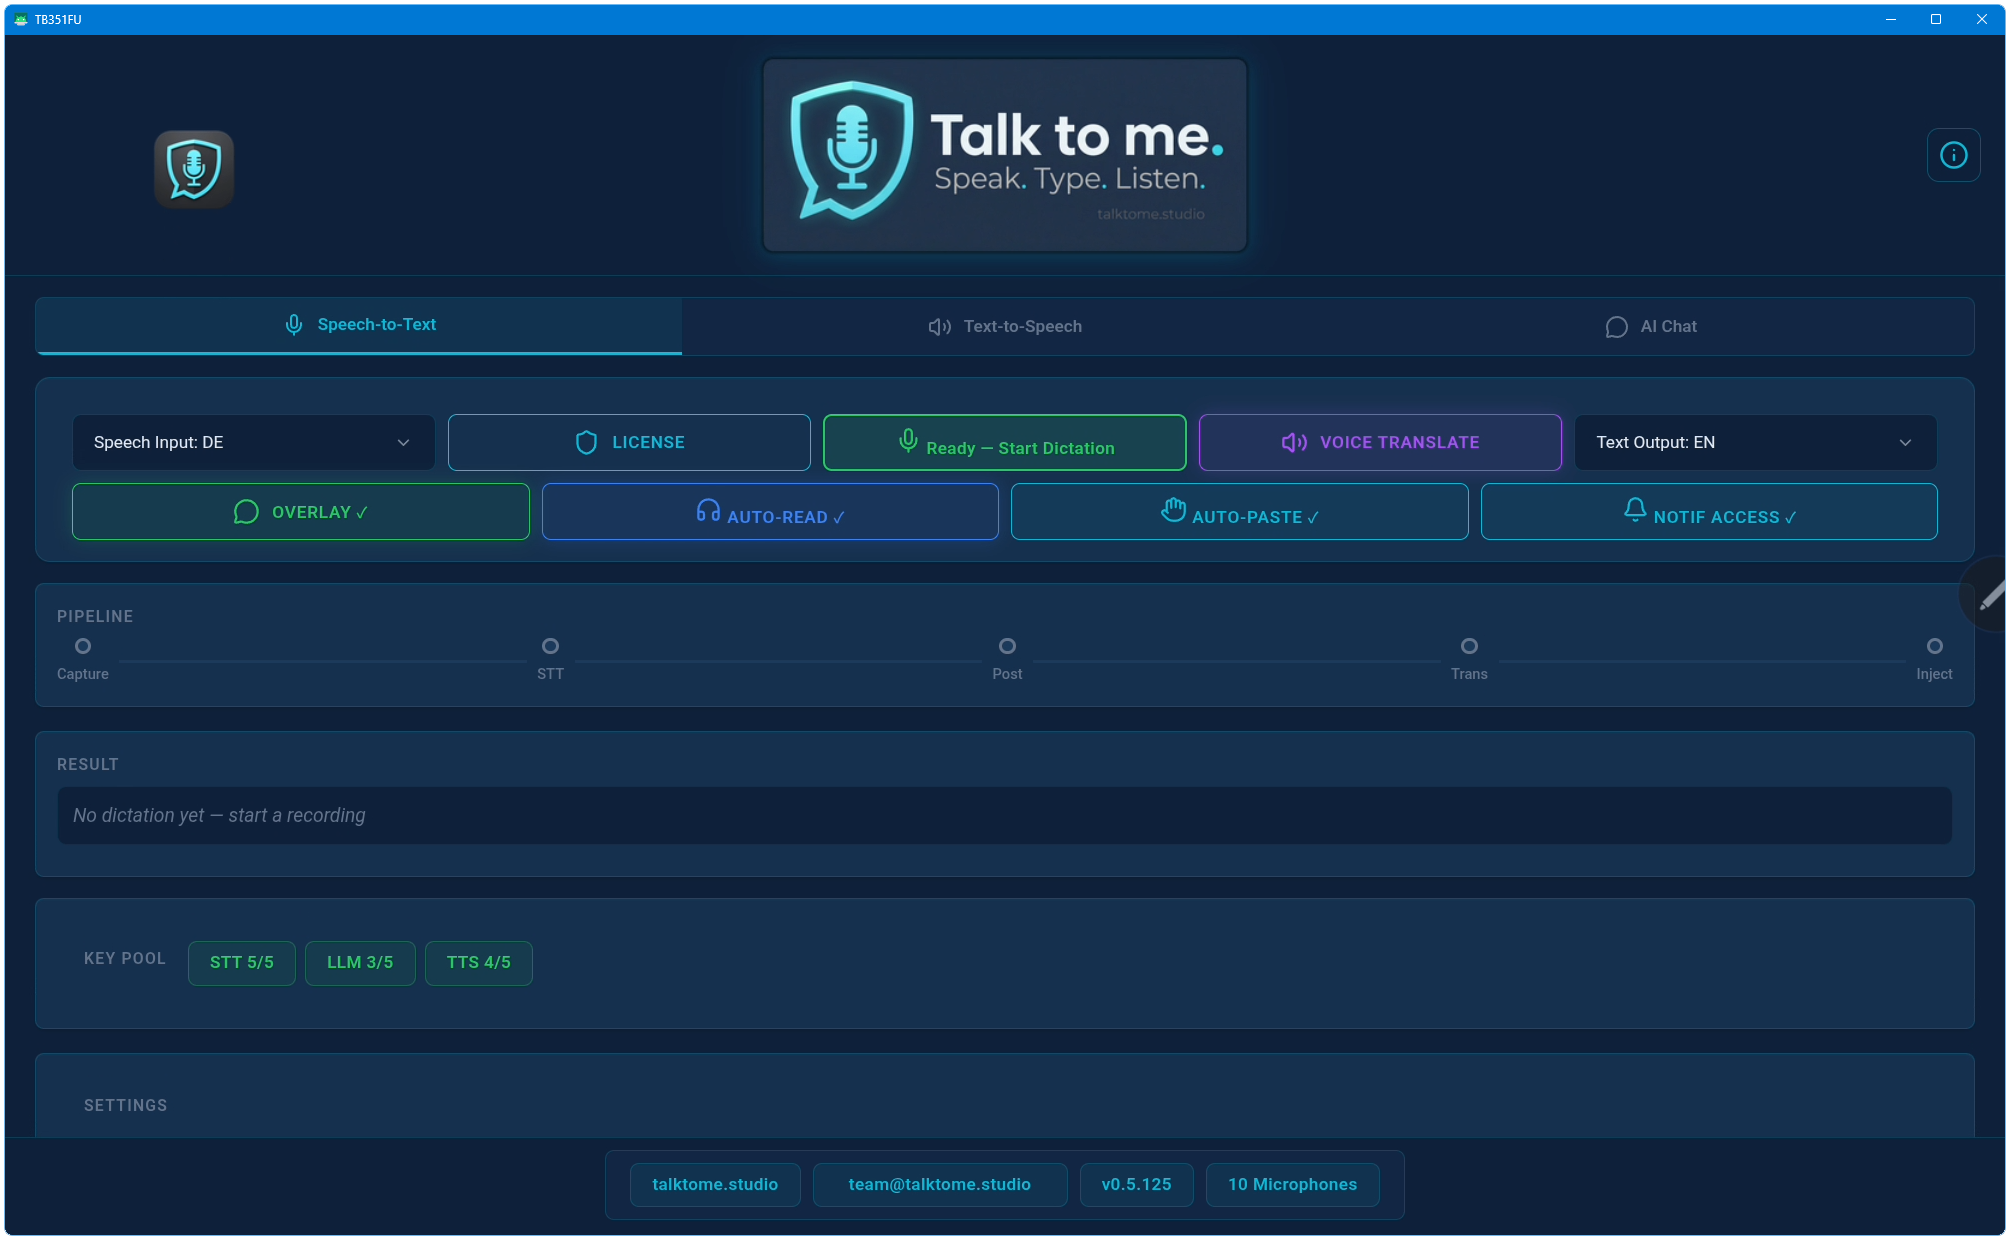The image size is (2010, 1242).
Task: Click the 10 Microphones badge
Action: coord(1292,1184)
